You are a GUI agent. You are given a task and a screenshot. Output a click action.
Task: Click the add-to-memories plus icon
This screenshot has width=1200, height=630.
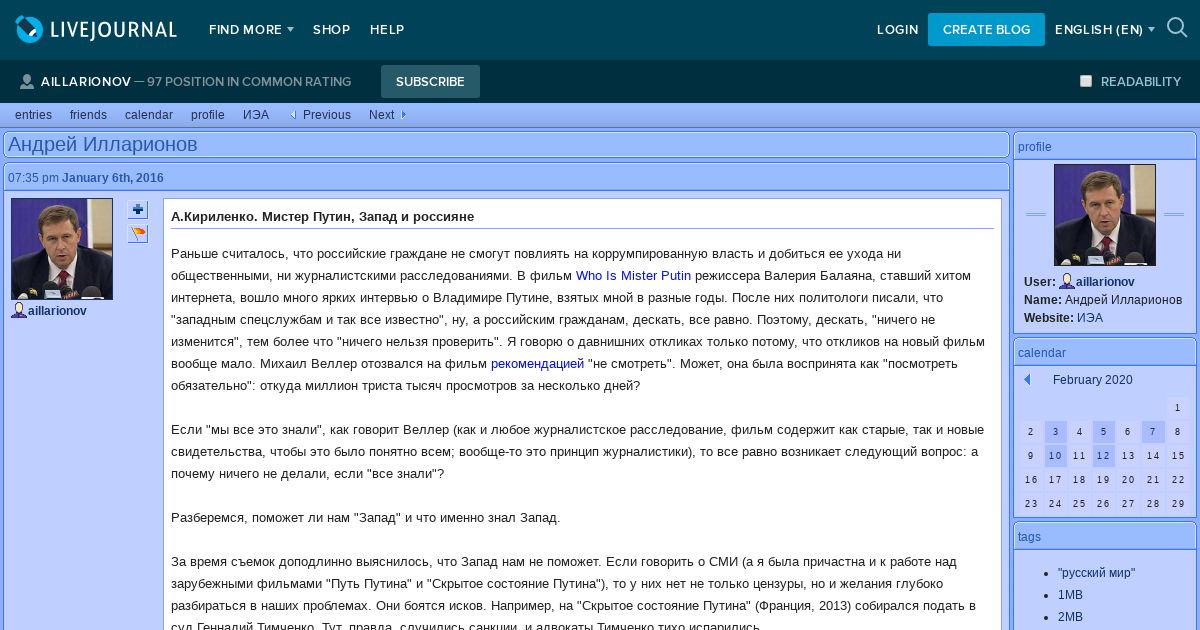[x=138, y=210]
